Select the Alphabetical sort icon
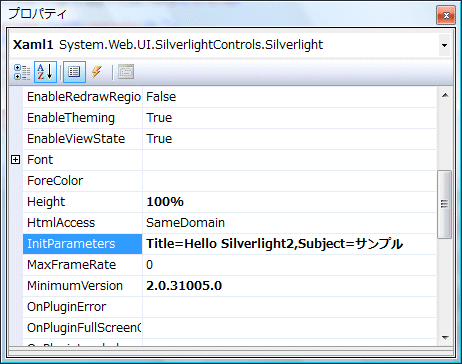The image size is (462, 364). (45, 72)
